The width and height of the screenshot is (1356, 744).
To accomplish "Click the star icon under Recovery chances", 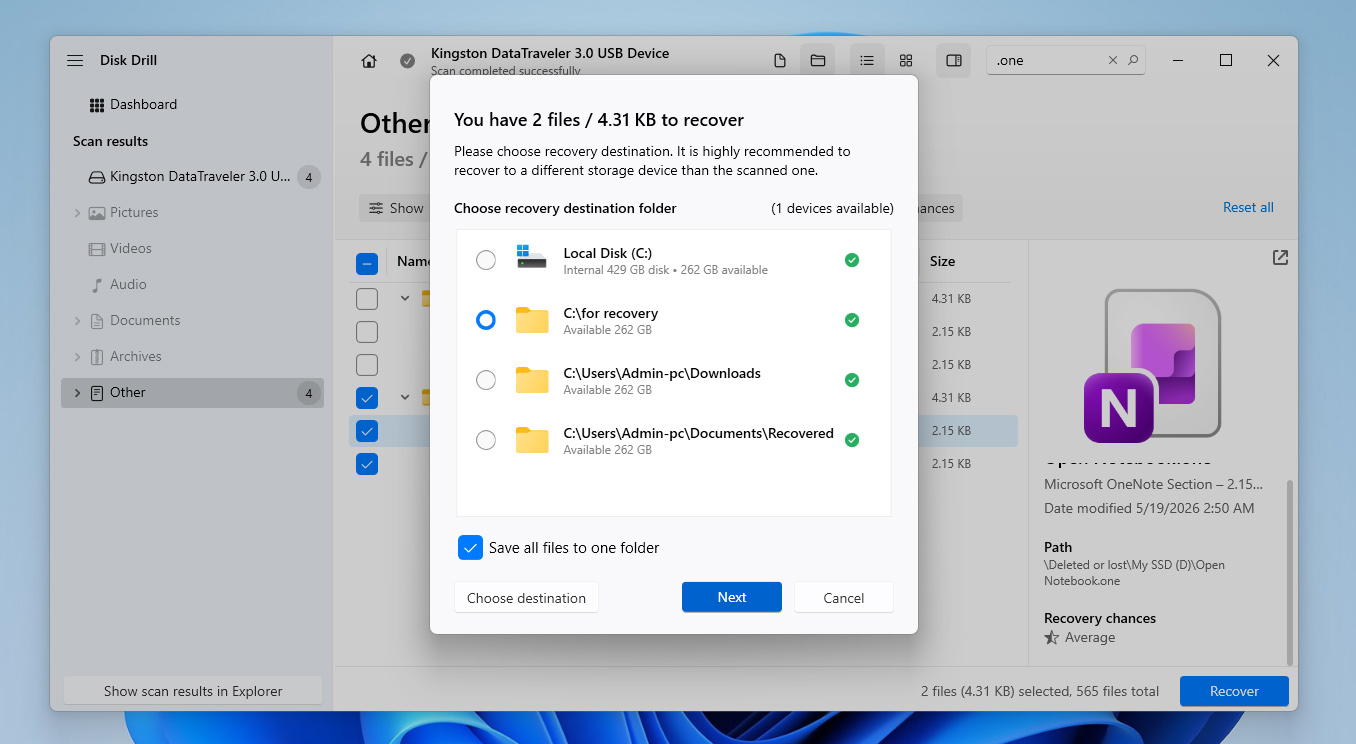I will click(1051, 638).
